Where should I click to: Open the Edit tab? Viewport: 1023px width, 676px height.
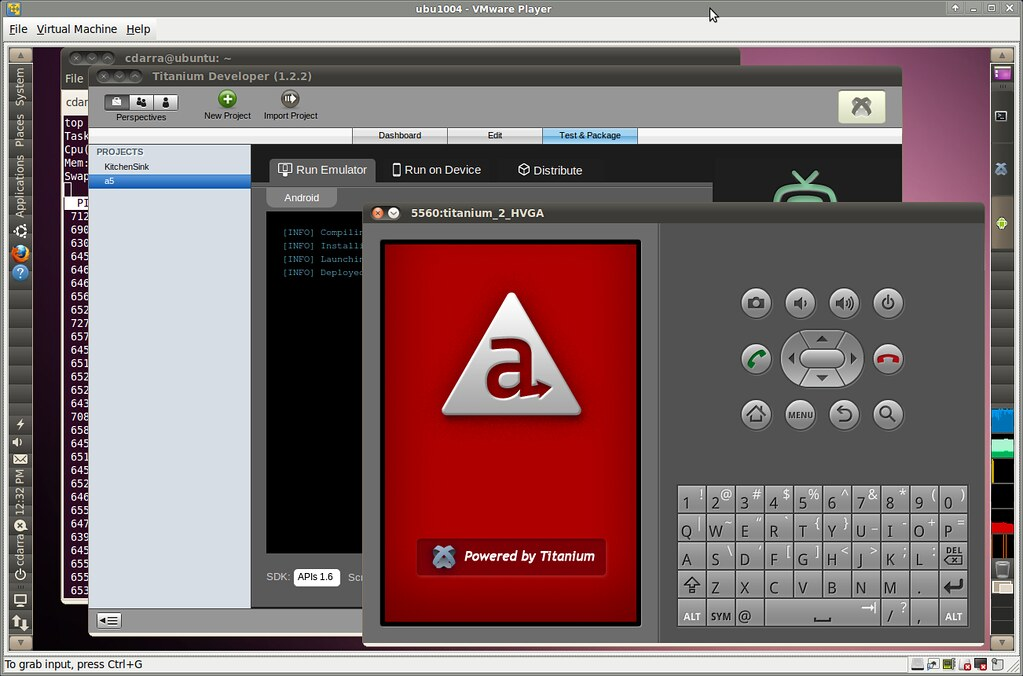(x=495, y=136)
